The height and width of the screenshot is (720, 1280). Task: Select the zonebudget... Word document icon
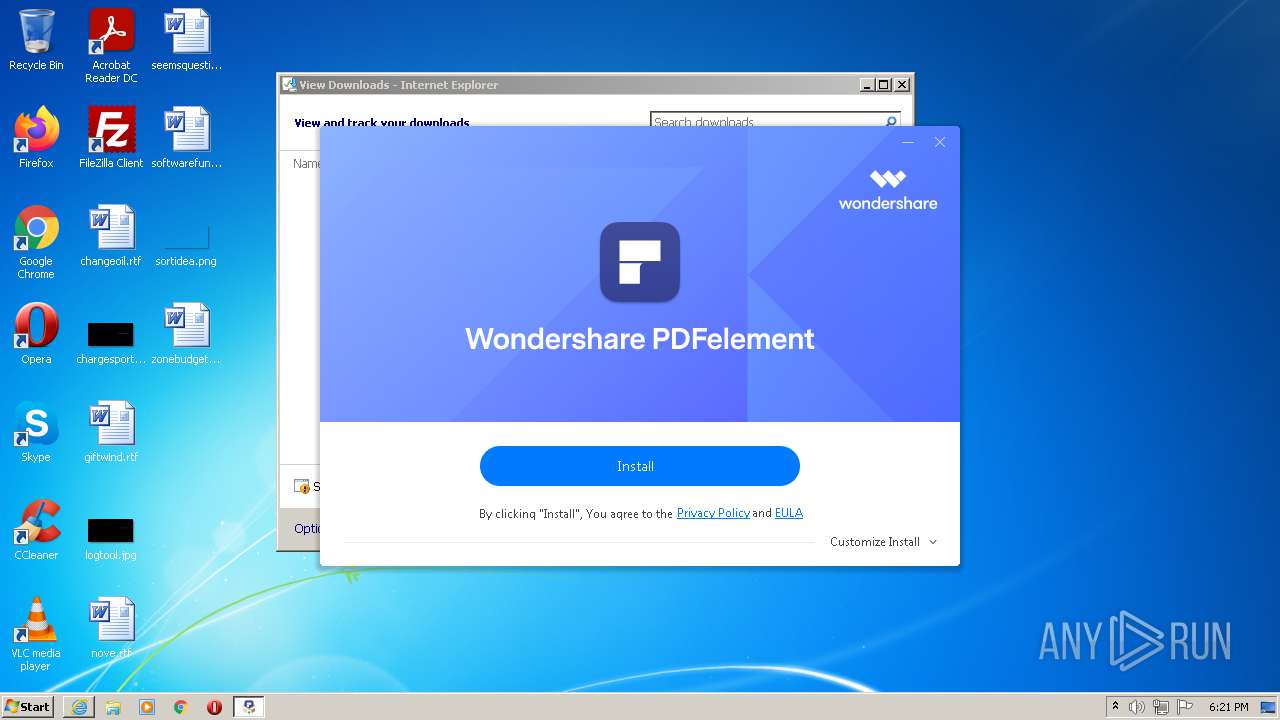pos(186,334)
